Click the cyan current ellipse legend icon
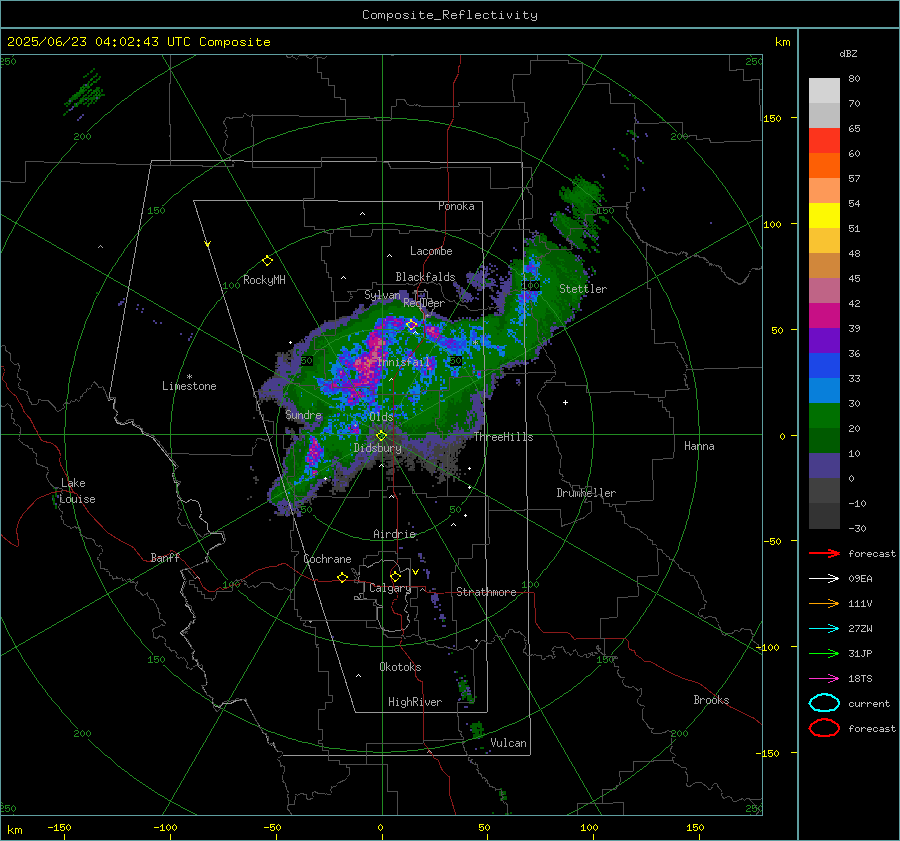The width and height of the screenshot is (900, 841). (x=824, y=703)
